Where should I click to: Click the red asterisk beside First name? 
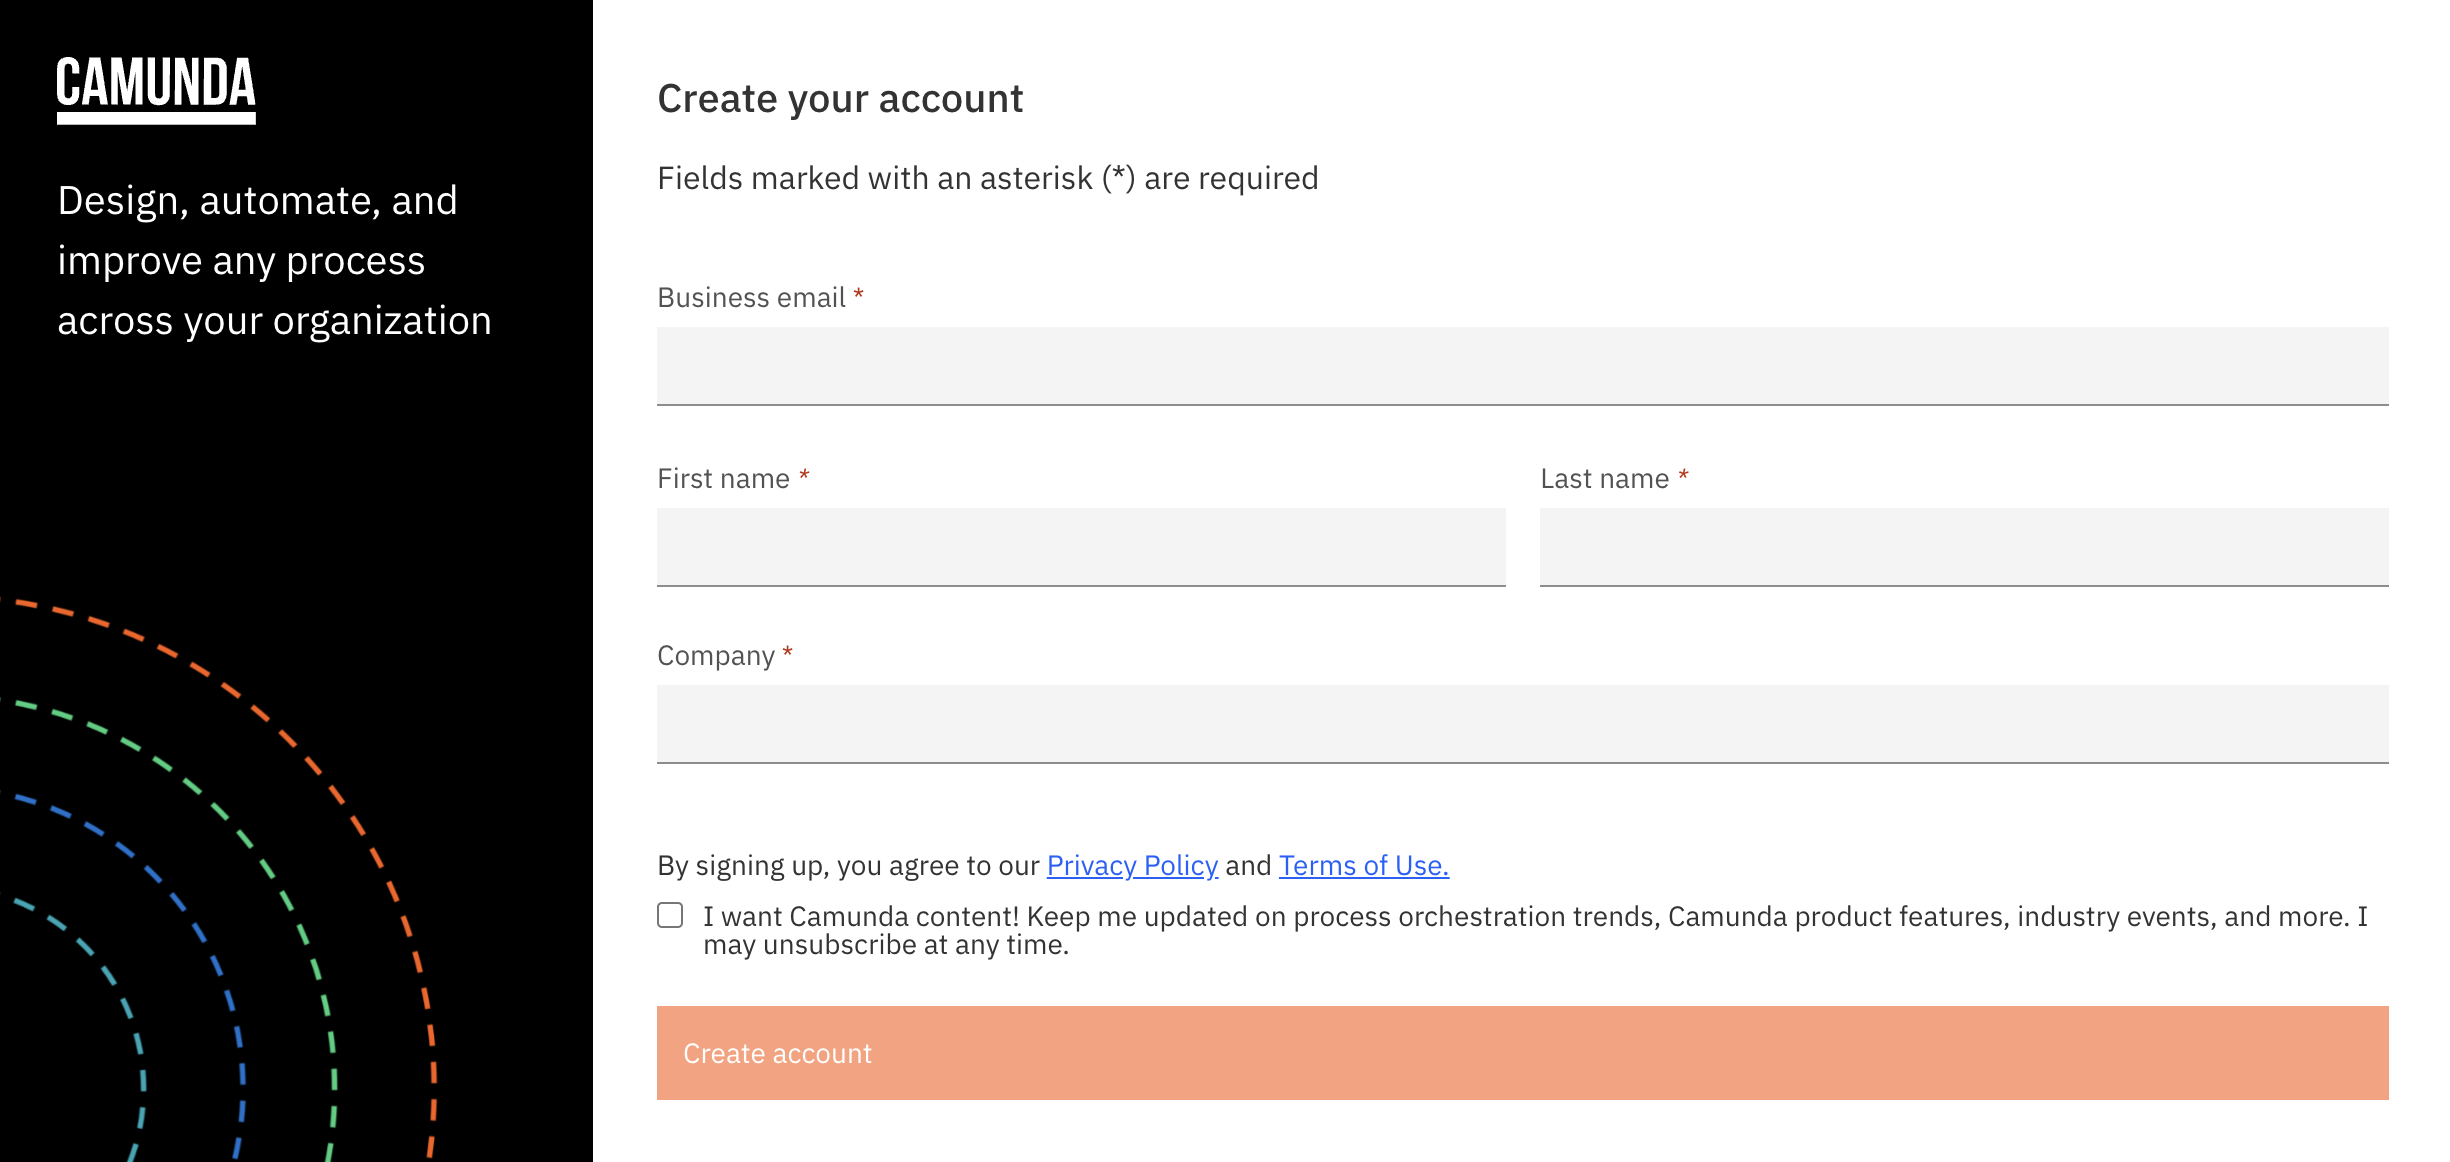[x=804, y=478]
